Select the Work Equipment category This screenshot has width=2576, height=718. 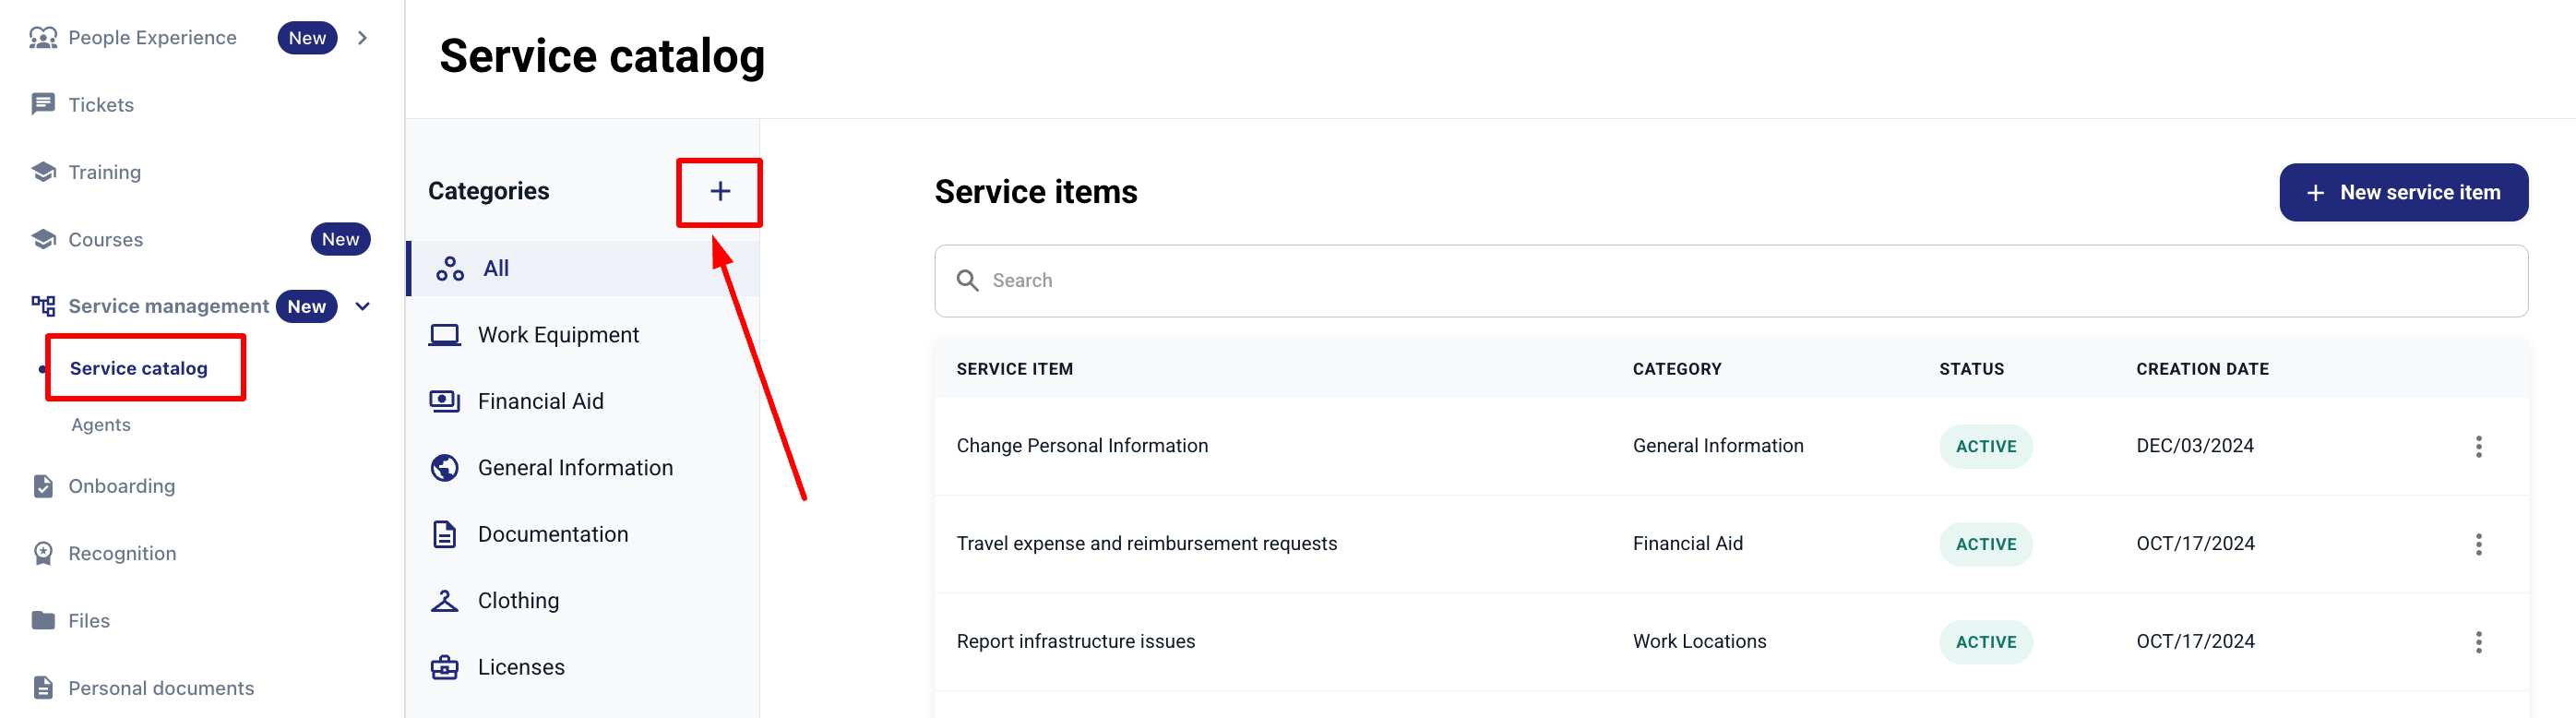pos(557,335)
